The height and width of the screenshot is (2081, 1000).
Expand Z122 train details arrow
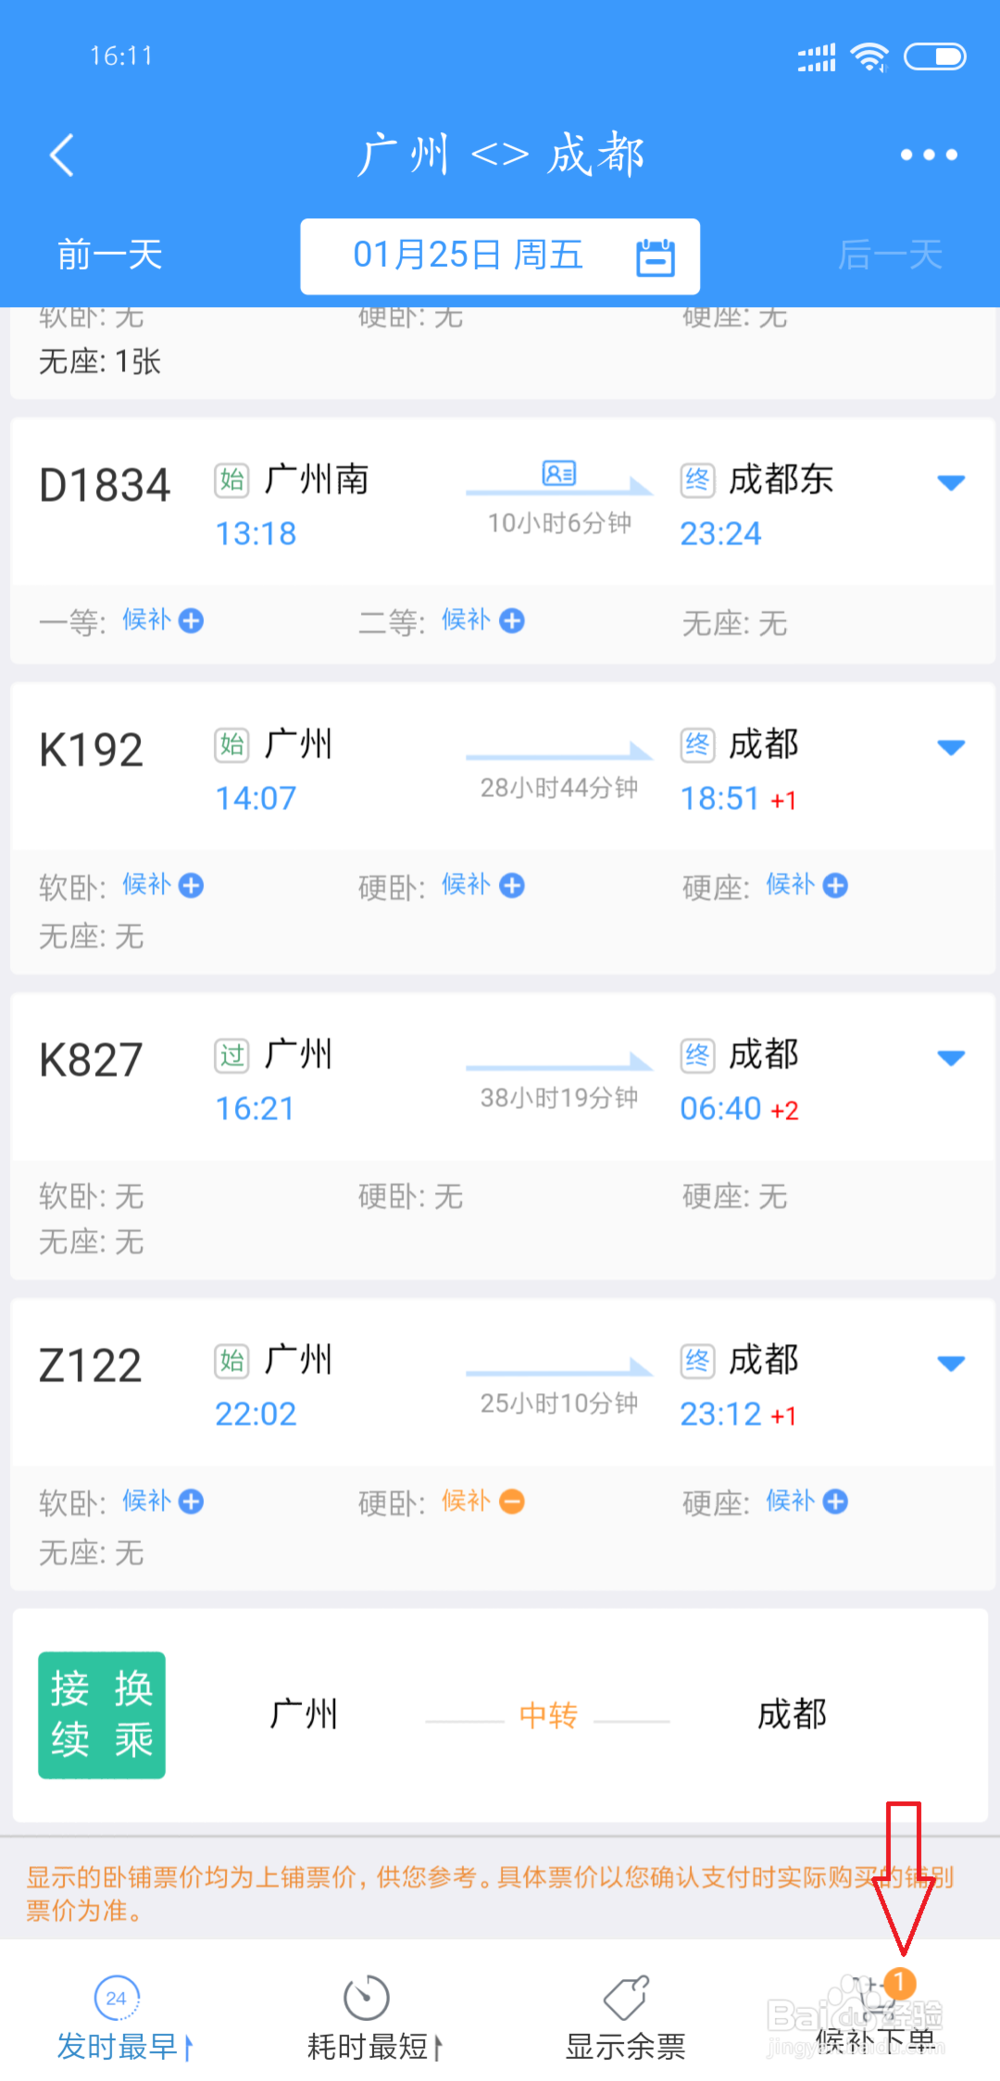point(951,1363)
